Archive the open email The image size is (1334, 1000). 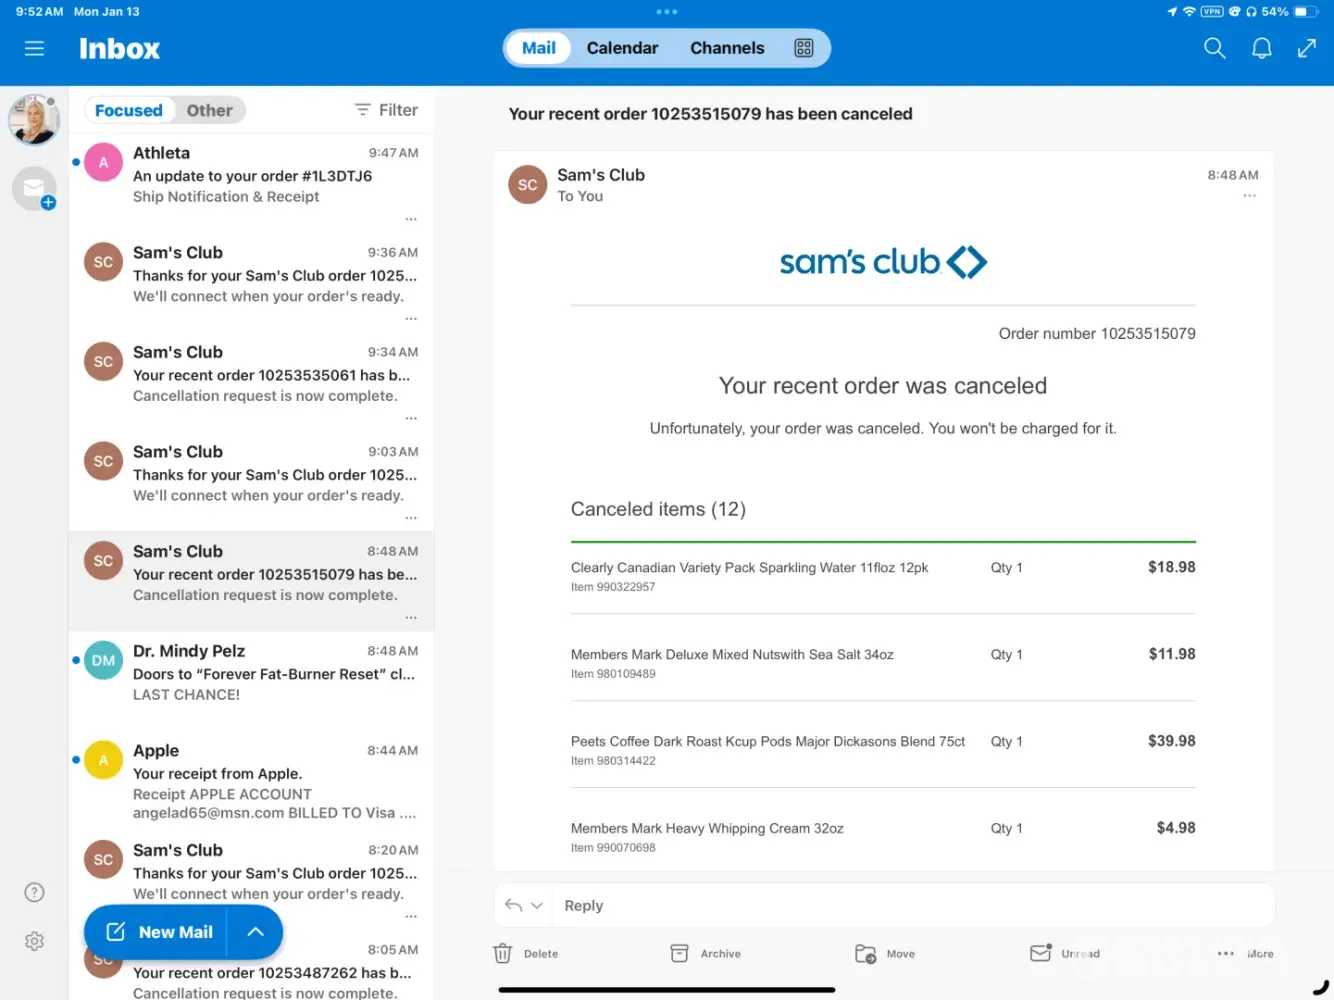[x=680, y=953]
